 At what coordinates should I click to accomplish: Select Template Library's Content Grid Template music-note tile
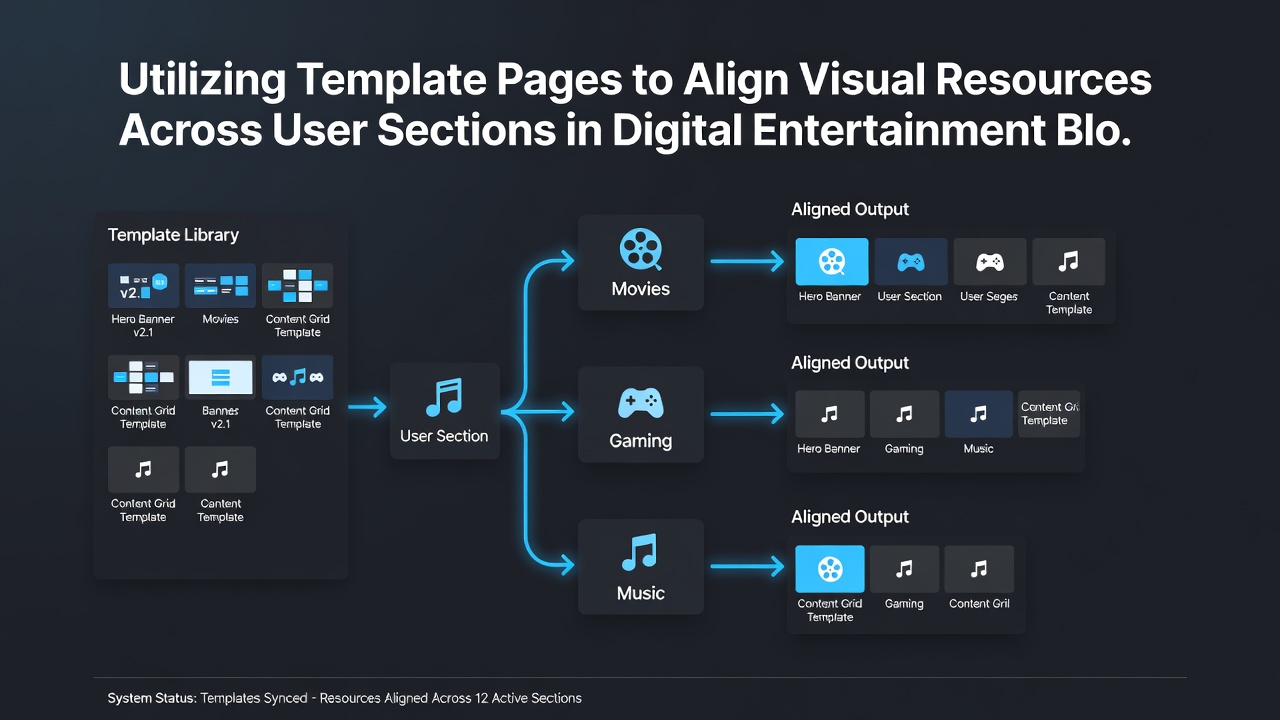(143, 469)
